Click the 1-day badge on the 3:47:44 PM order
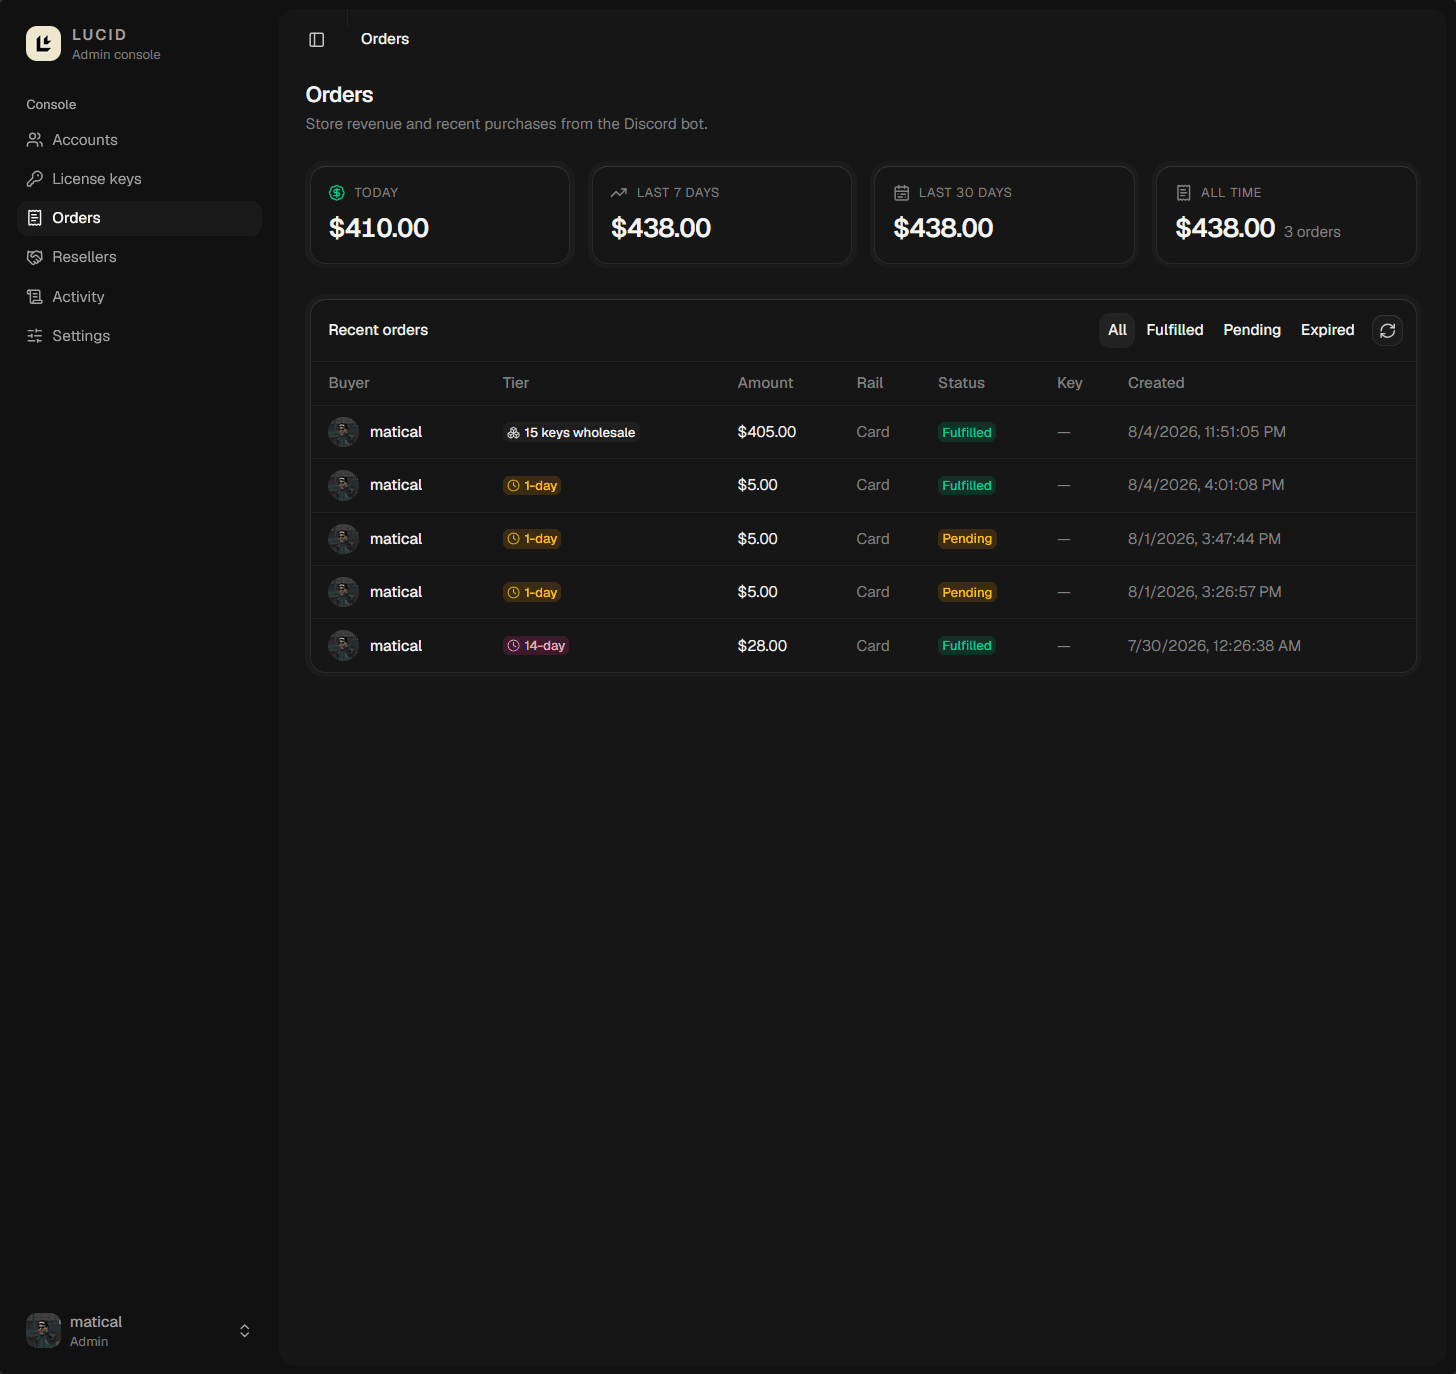Image resolution: width=1456 pixels, height=1374 pixels. (532, 539)
